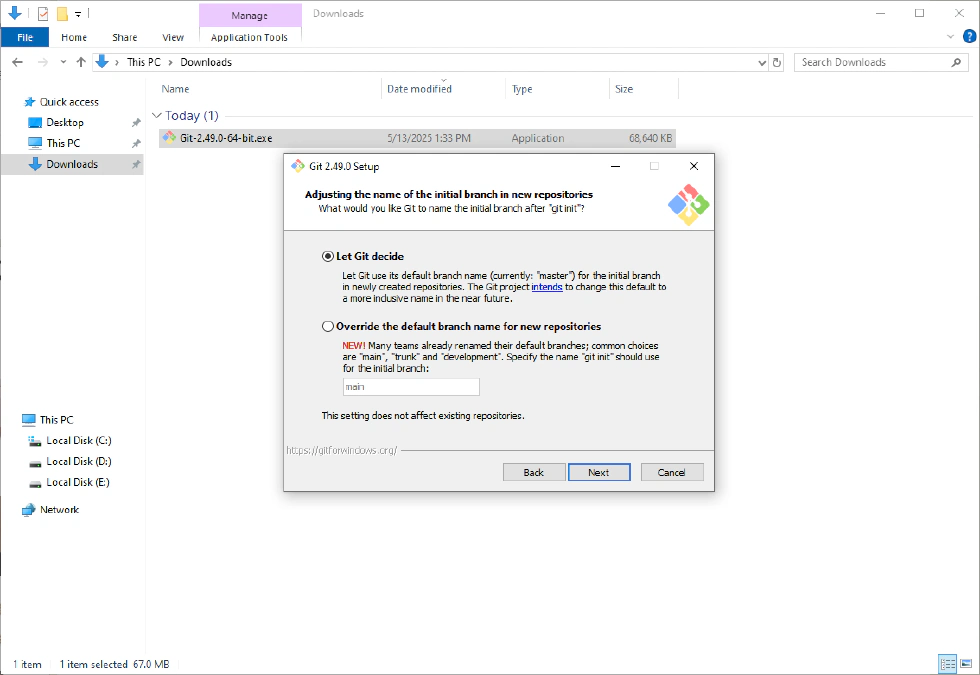The image size is (980, 675).
Task: Collapse the Today group in file list
Action: [x=157, y=116]
